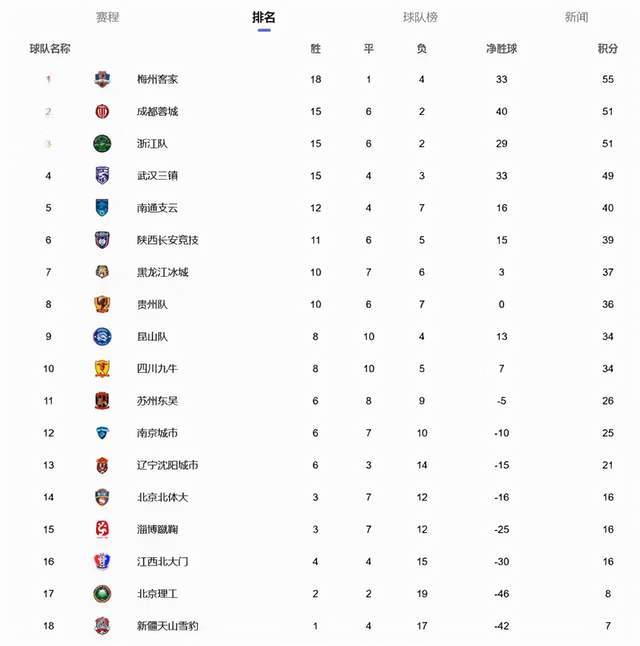
Task: Click the 昆山队 blue circular logo
Action: tap(102, 337)
